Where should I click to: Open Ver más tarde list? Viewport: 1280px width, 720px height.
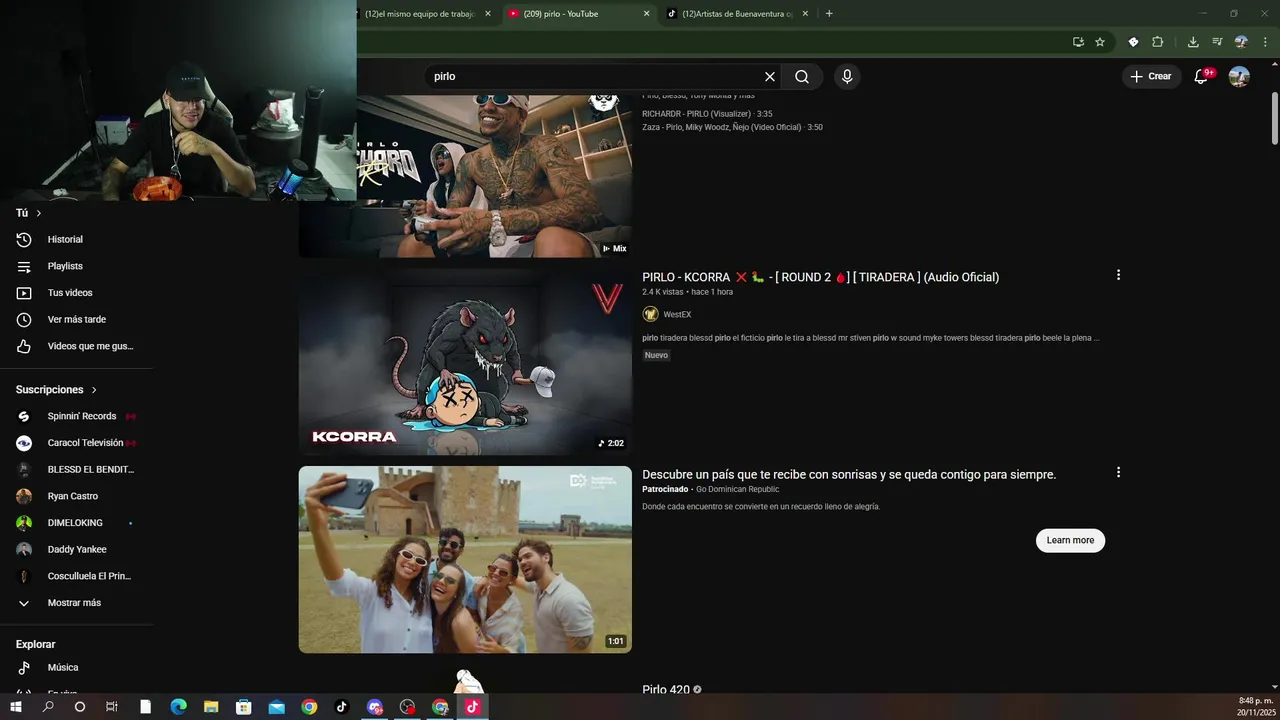pyautogui.click(x=76, y=320)
